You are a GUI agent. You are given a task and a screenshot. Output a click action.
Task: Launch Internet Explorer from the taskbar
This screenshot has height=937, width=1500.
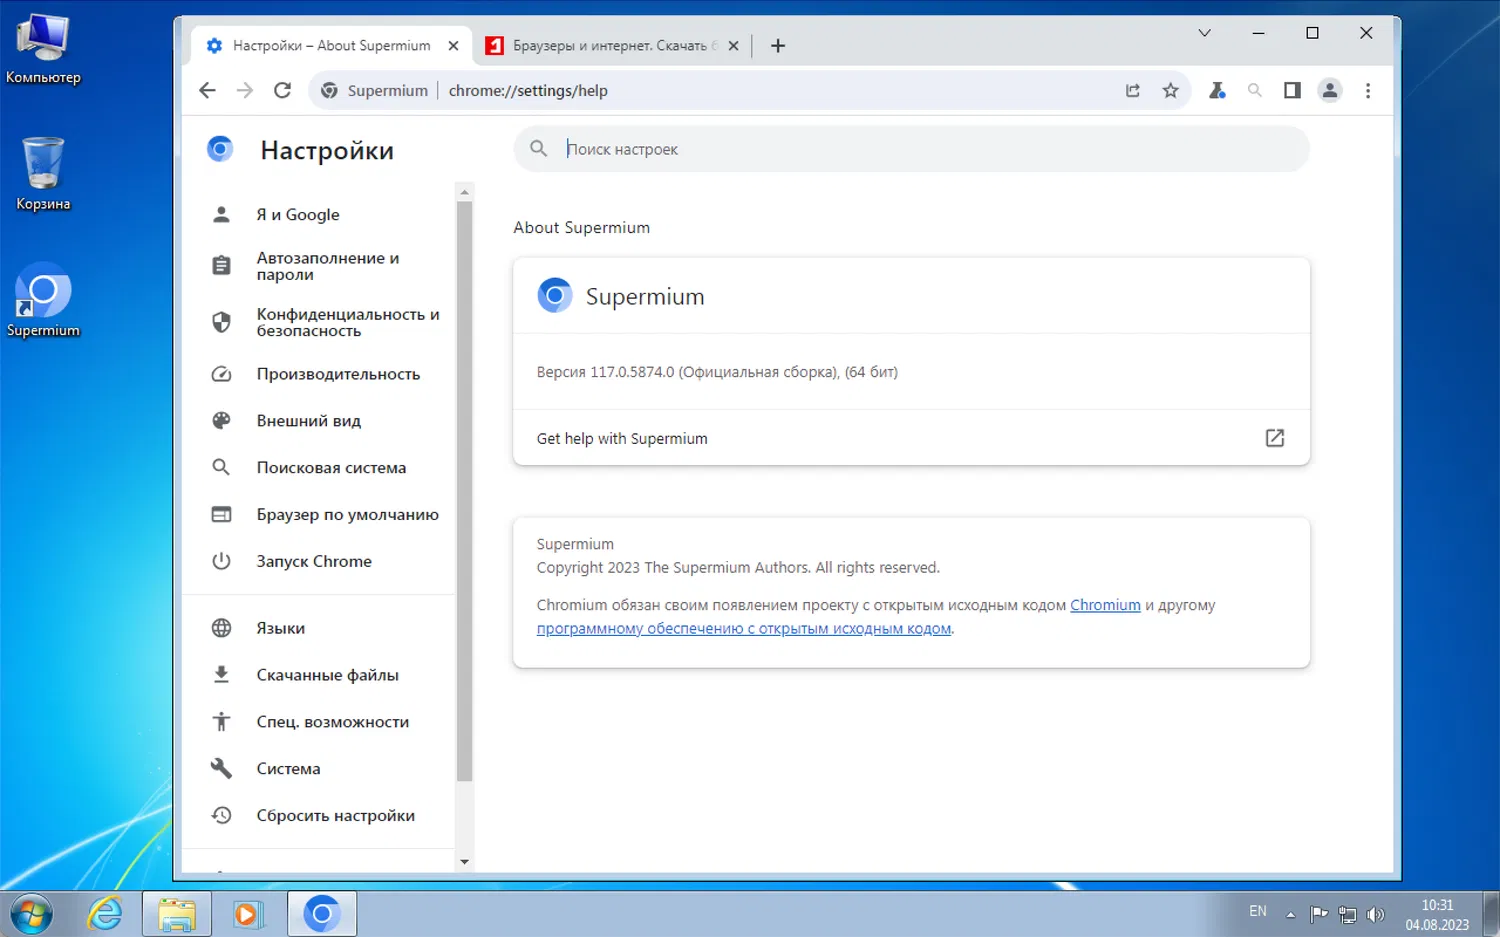coord(104,914)
